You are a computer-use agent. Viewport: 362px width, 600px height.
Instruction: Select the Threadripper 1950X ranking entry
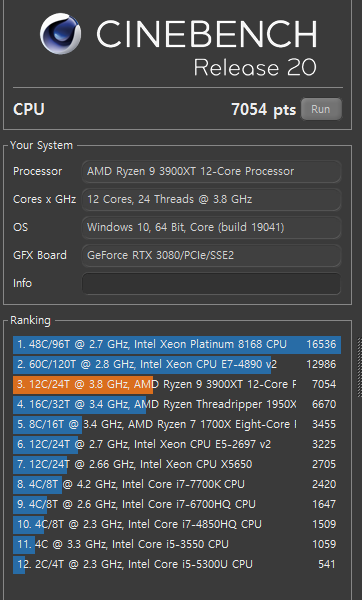(x=177, y=404)
